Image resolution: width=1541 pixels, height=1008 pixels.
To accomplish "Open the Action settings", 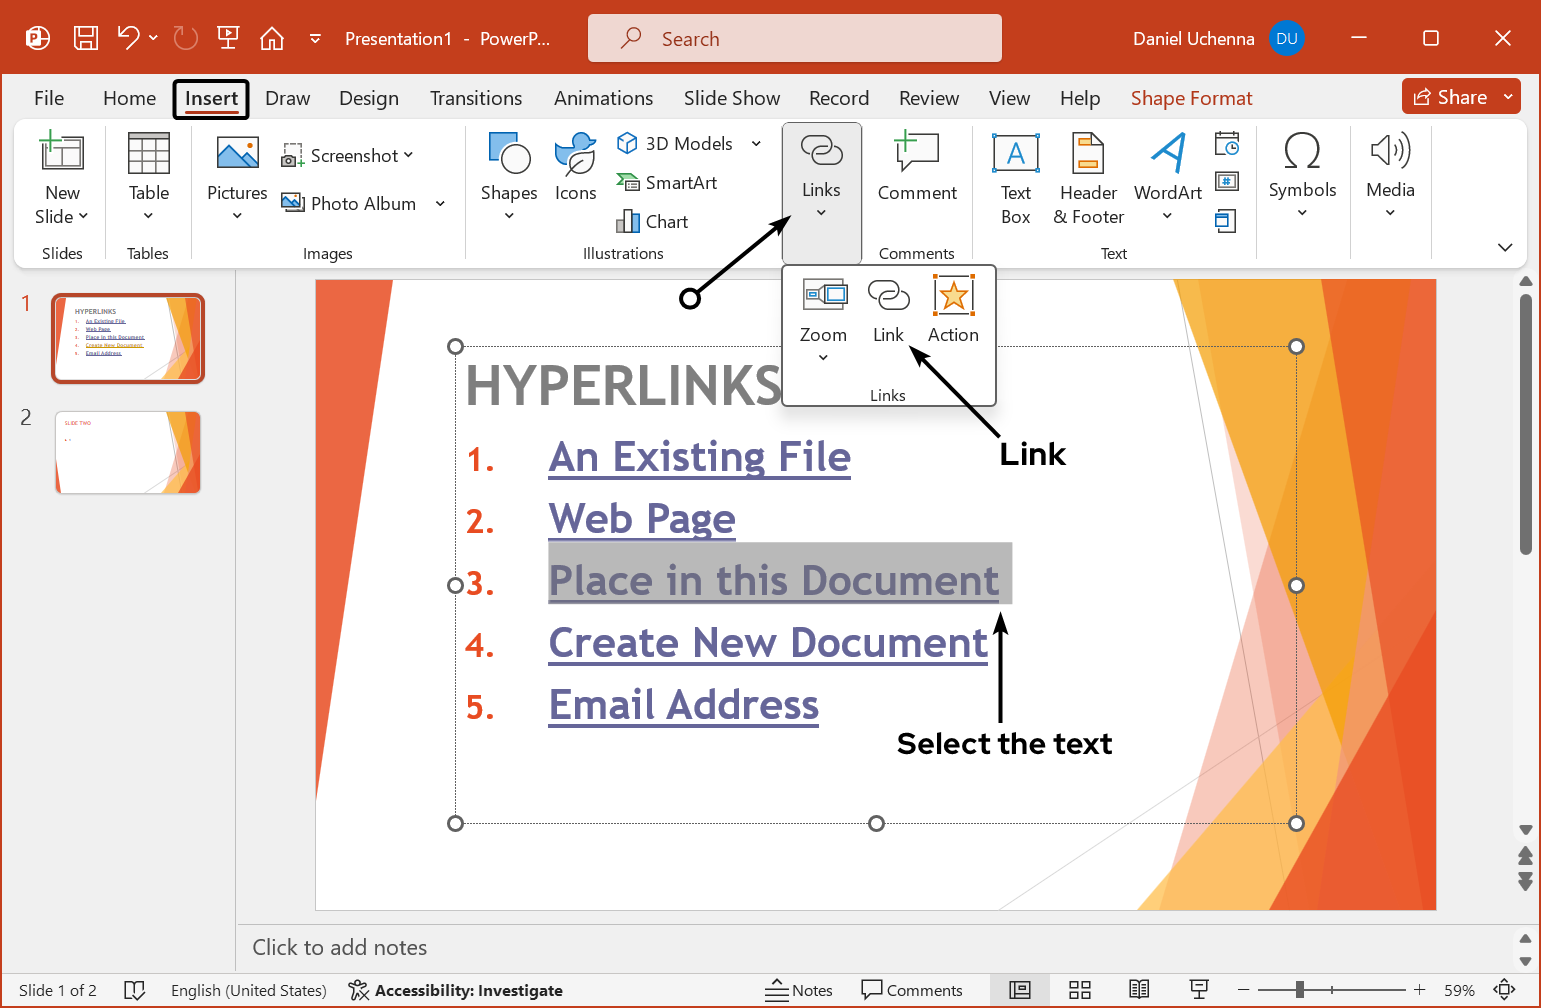I will [x=952, y=309].
